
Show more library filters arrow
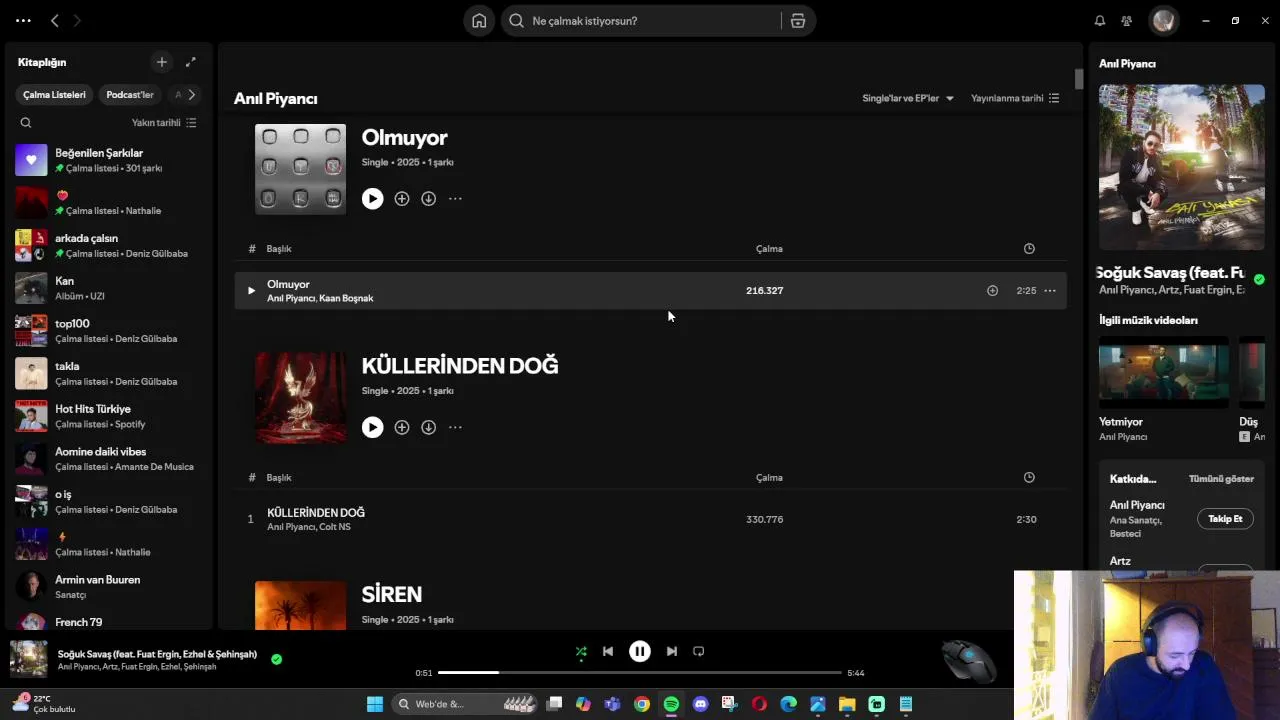(191, 95)
